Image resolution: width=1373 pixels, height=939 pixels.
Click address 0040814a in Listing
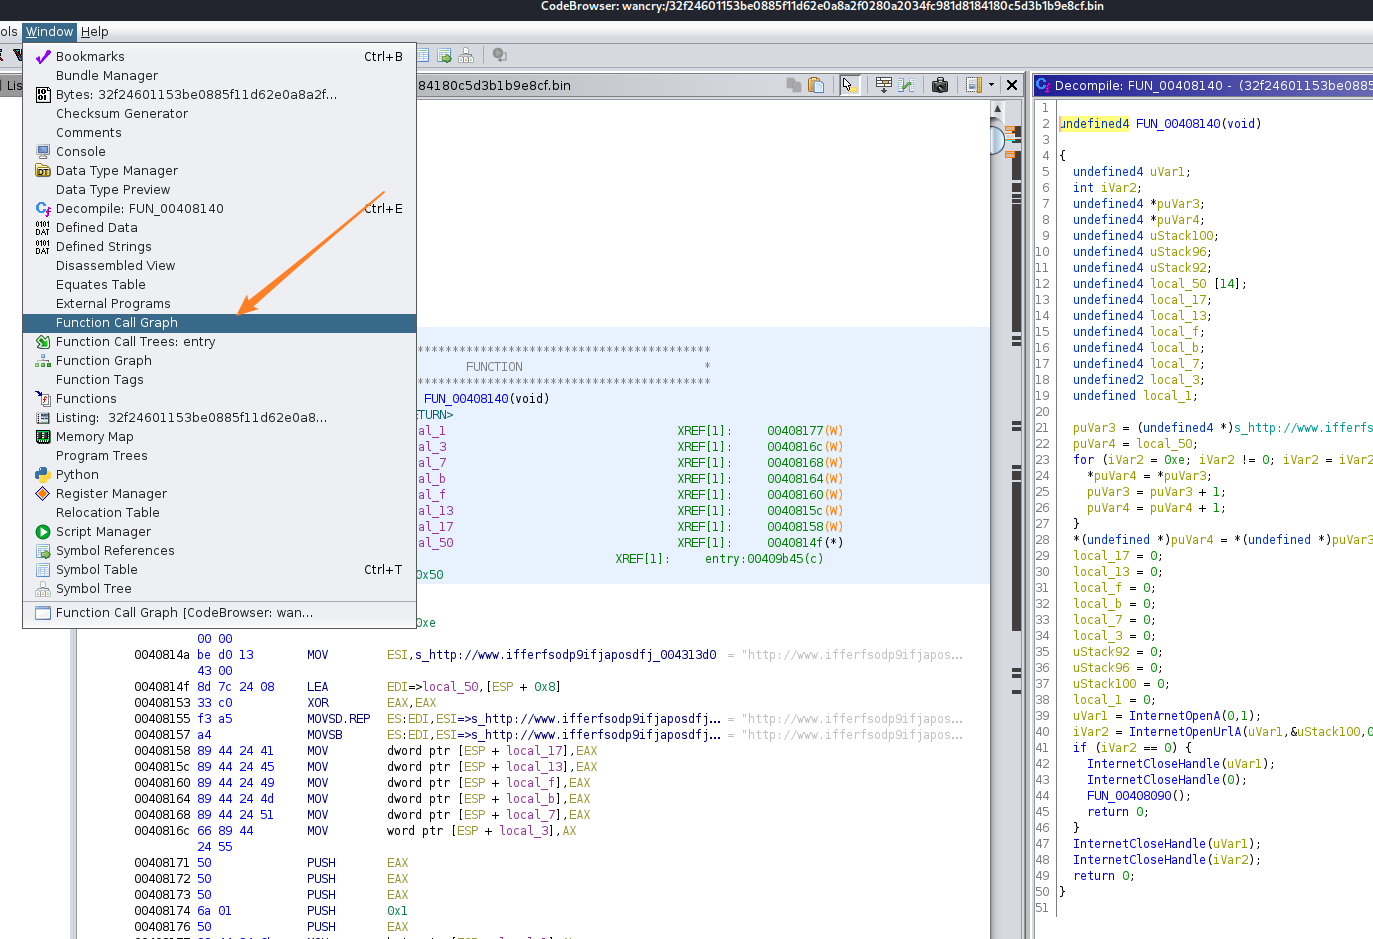tap(162, 655)
